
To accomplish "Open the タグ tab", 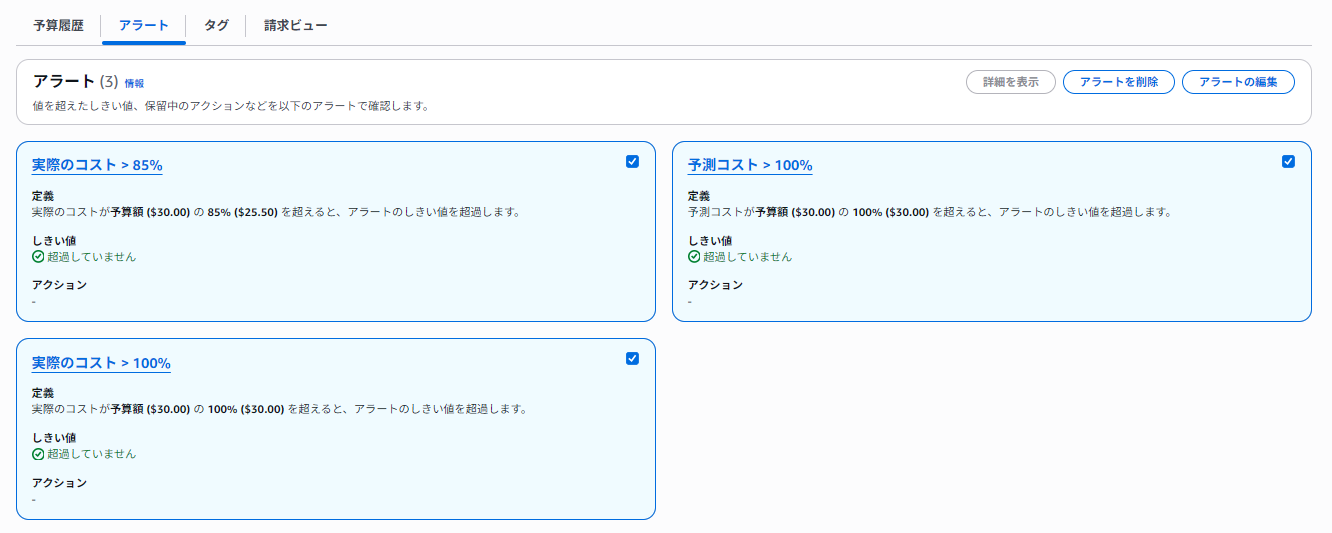I will coord(216,26).
